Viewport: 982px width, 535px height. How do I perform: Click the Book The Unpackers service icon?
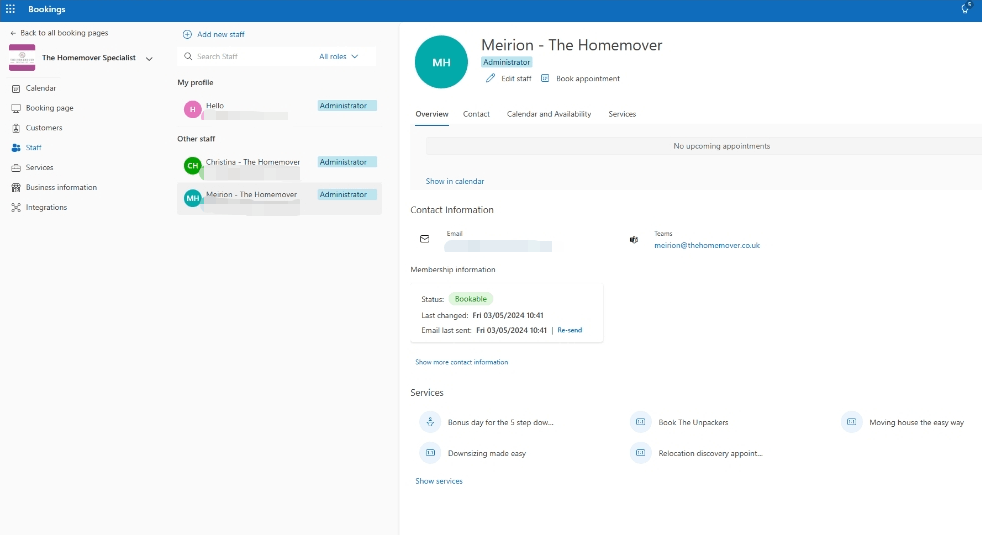pos(641,422)
